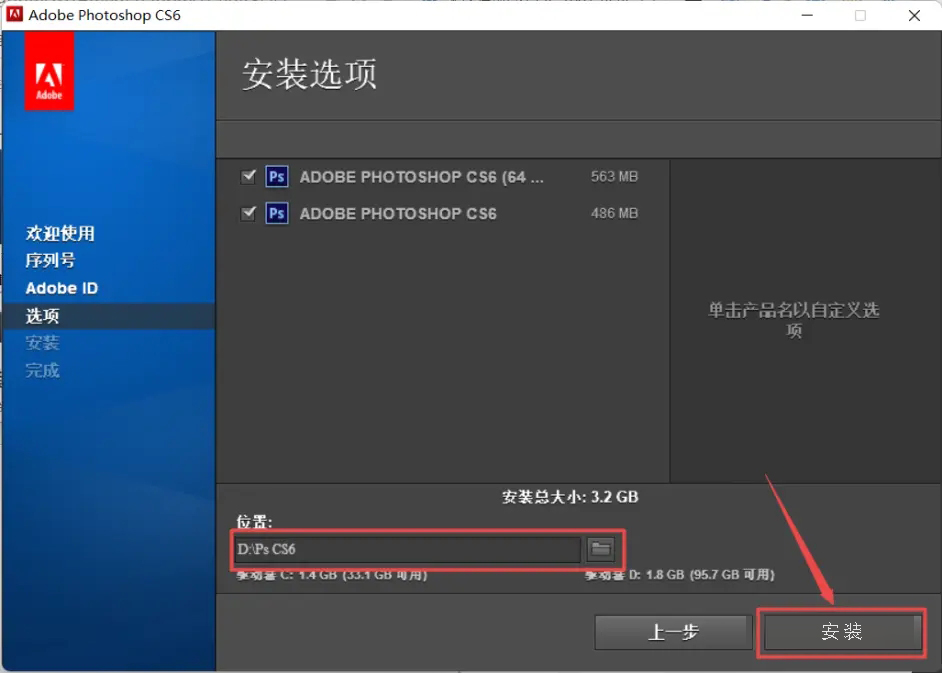Select the ADOBE PHOTOSHOP CS6 (64-bit) product name
Screen dimensions: 942x673
click(x=423, y=177)
